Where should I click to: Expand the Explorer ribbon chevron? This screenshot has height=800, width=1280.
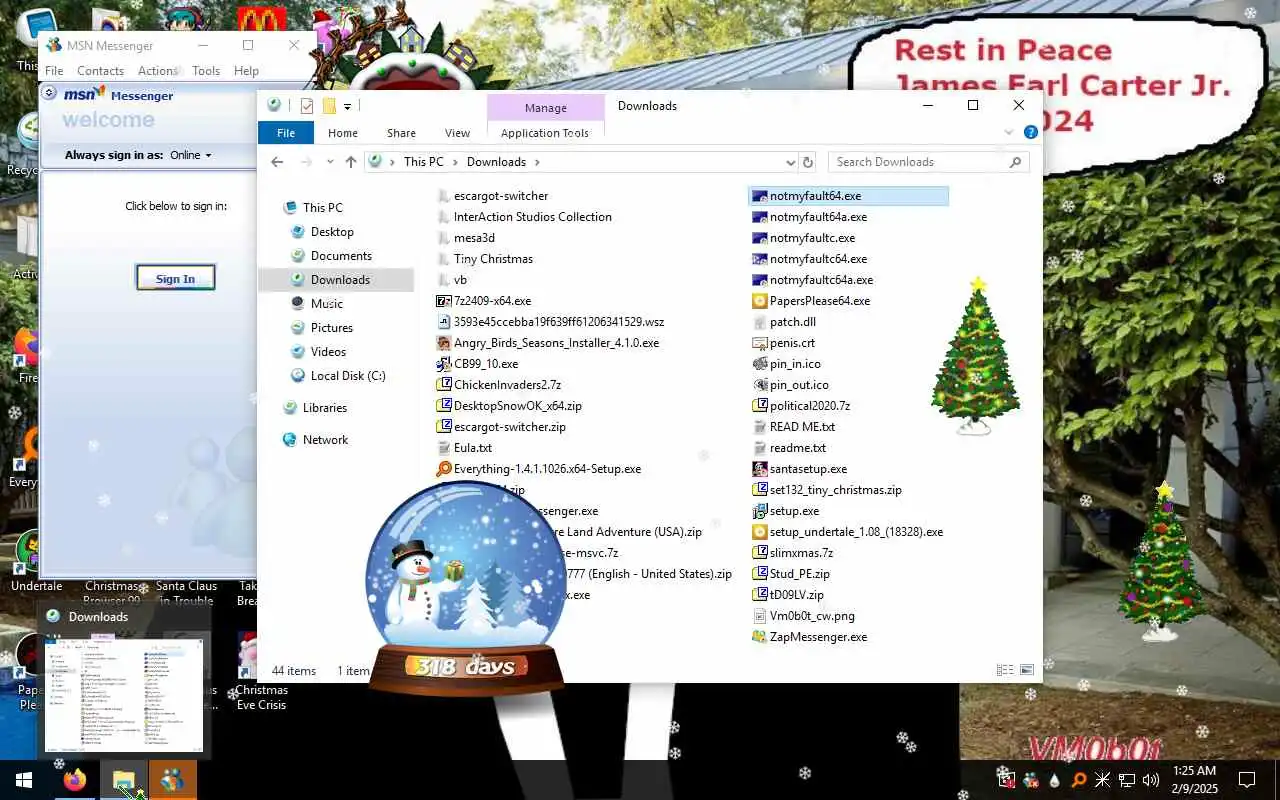[x=1009, y=133]
